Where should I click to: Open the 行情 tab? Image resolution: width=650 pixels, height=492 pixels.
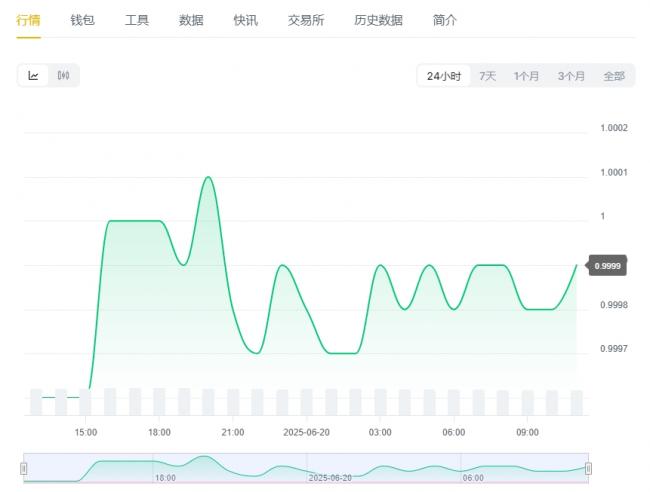pyautogui.click(x=28, y=20)
